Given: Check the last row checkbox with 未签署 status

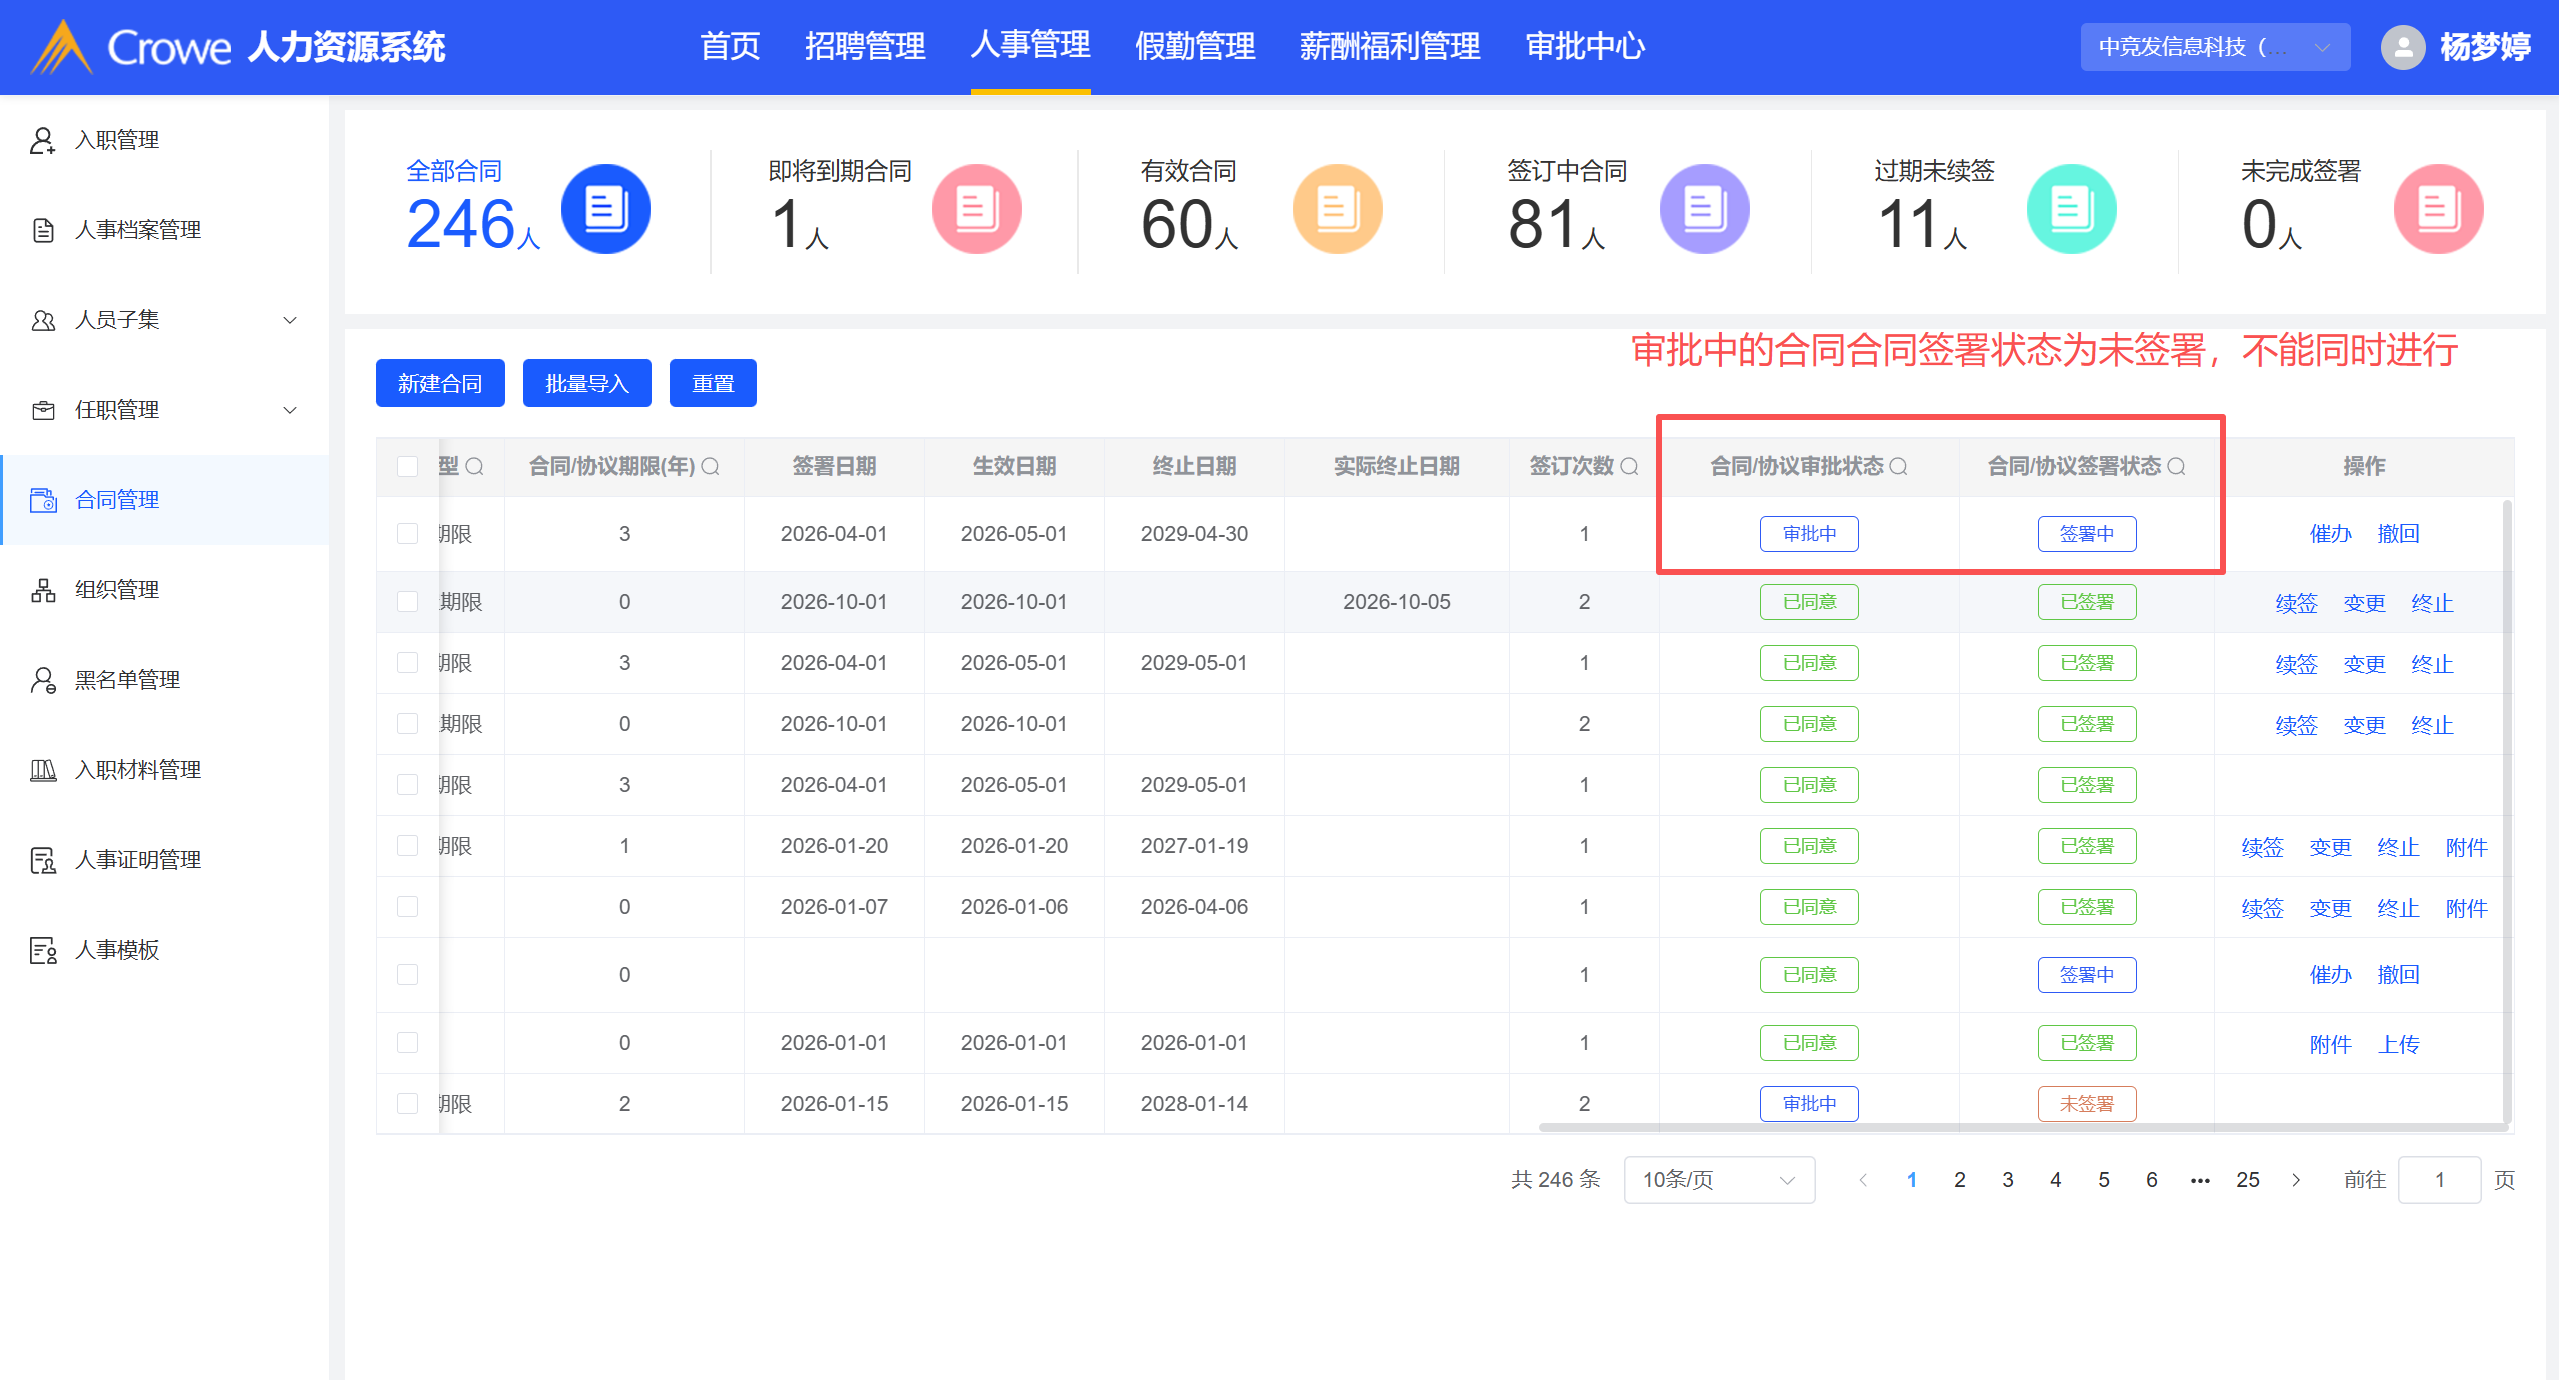Looking at the screenshot, I should click(x=407, y=1103).
